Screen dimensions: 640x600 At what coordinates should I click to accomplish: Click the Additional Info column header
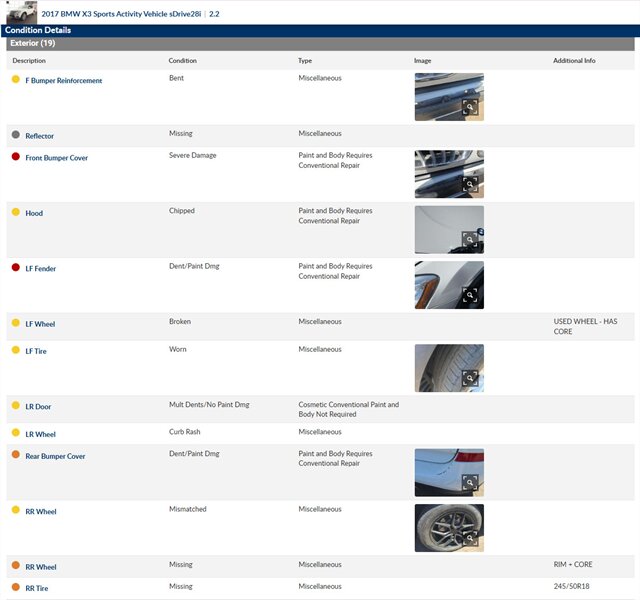click(x=574, y=61)
